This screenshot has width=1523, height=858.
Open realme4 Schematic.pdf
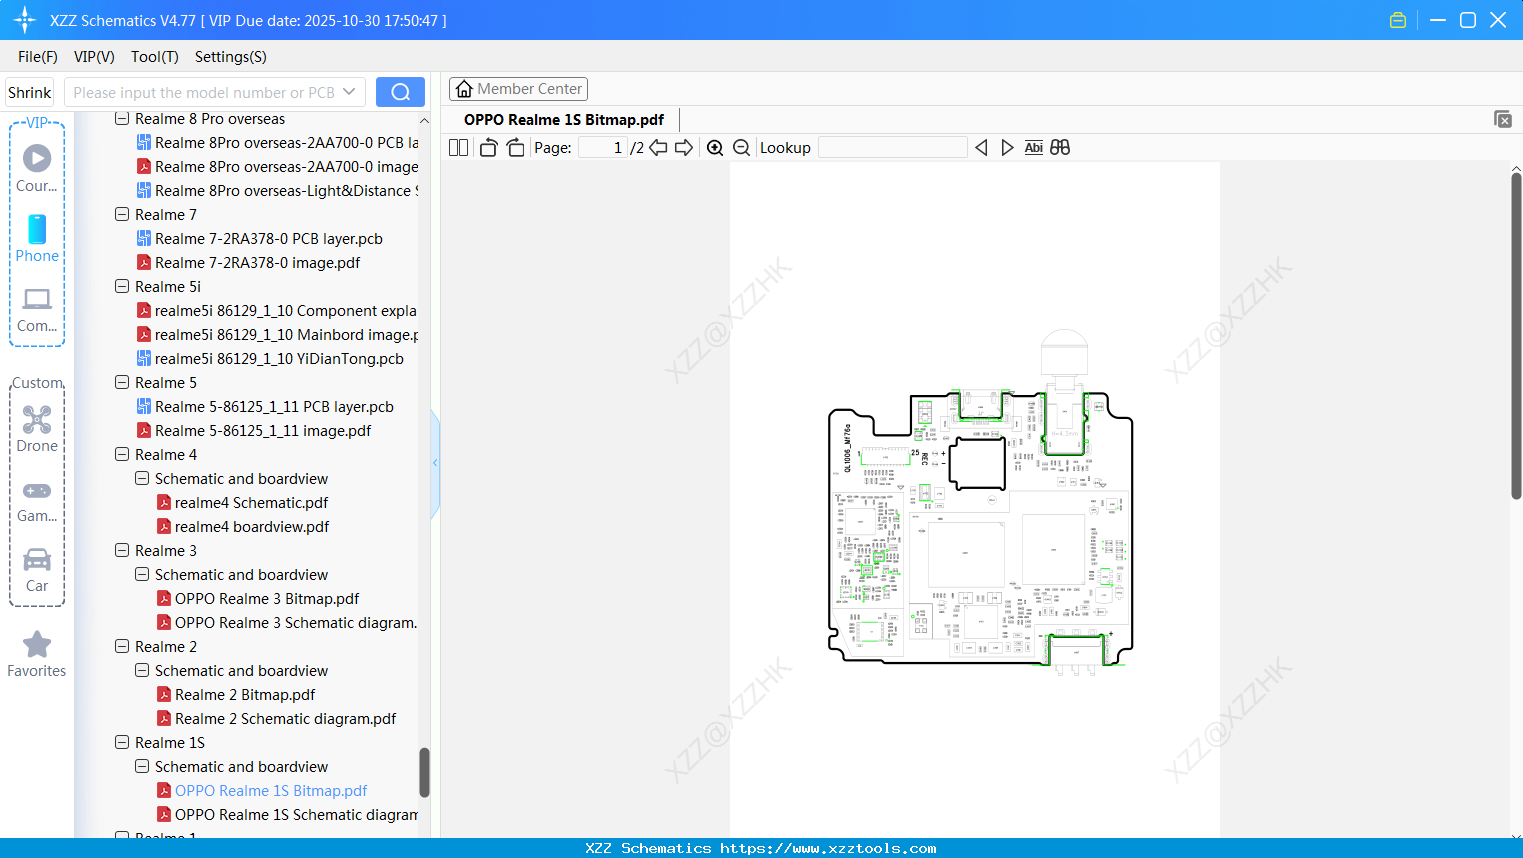pos(243,503)
